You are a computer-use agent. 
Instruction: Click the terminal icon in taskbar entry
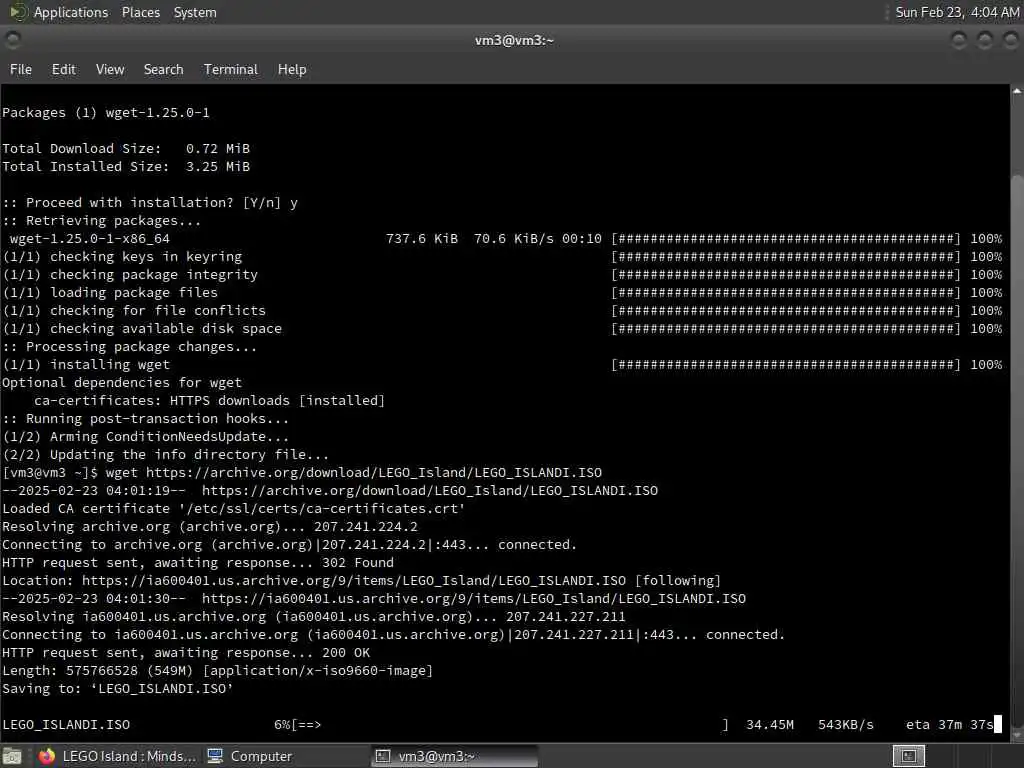point(383,756)
